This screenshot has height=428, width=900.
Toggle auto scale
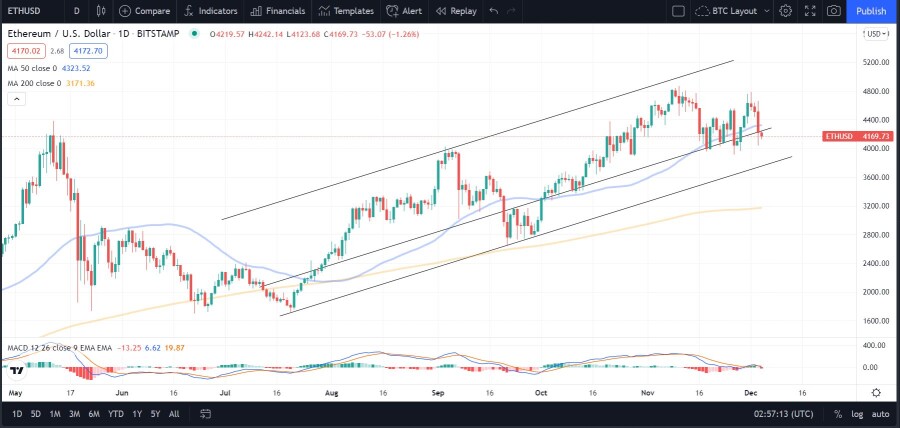880,414
